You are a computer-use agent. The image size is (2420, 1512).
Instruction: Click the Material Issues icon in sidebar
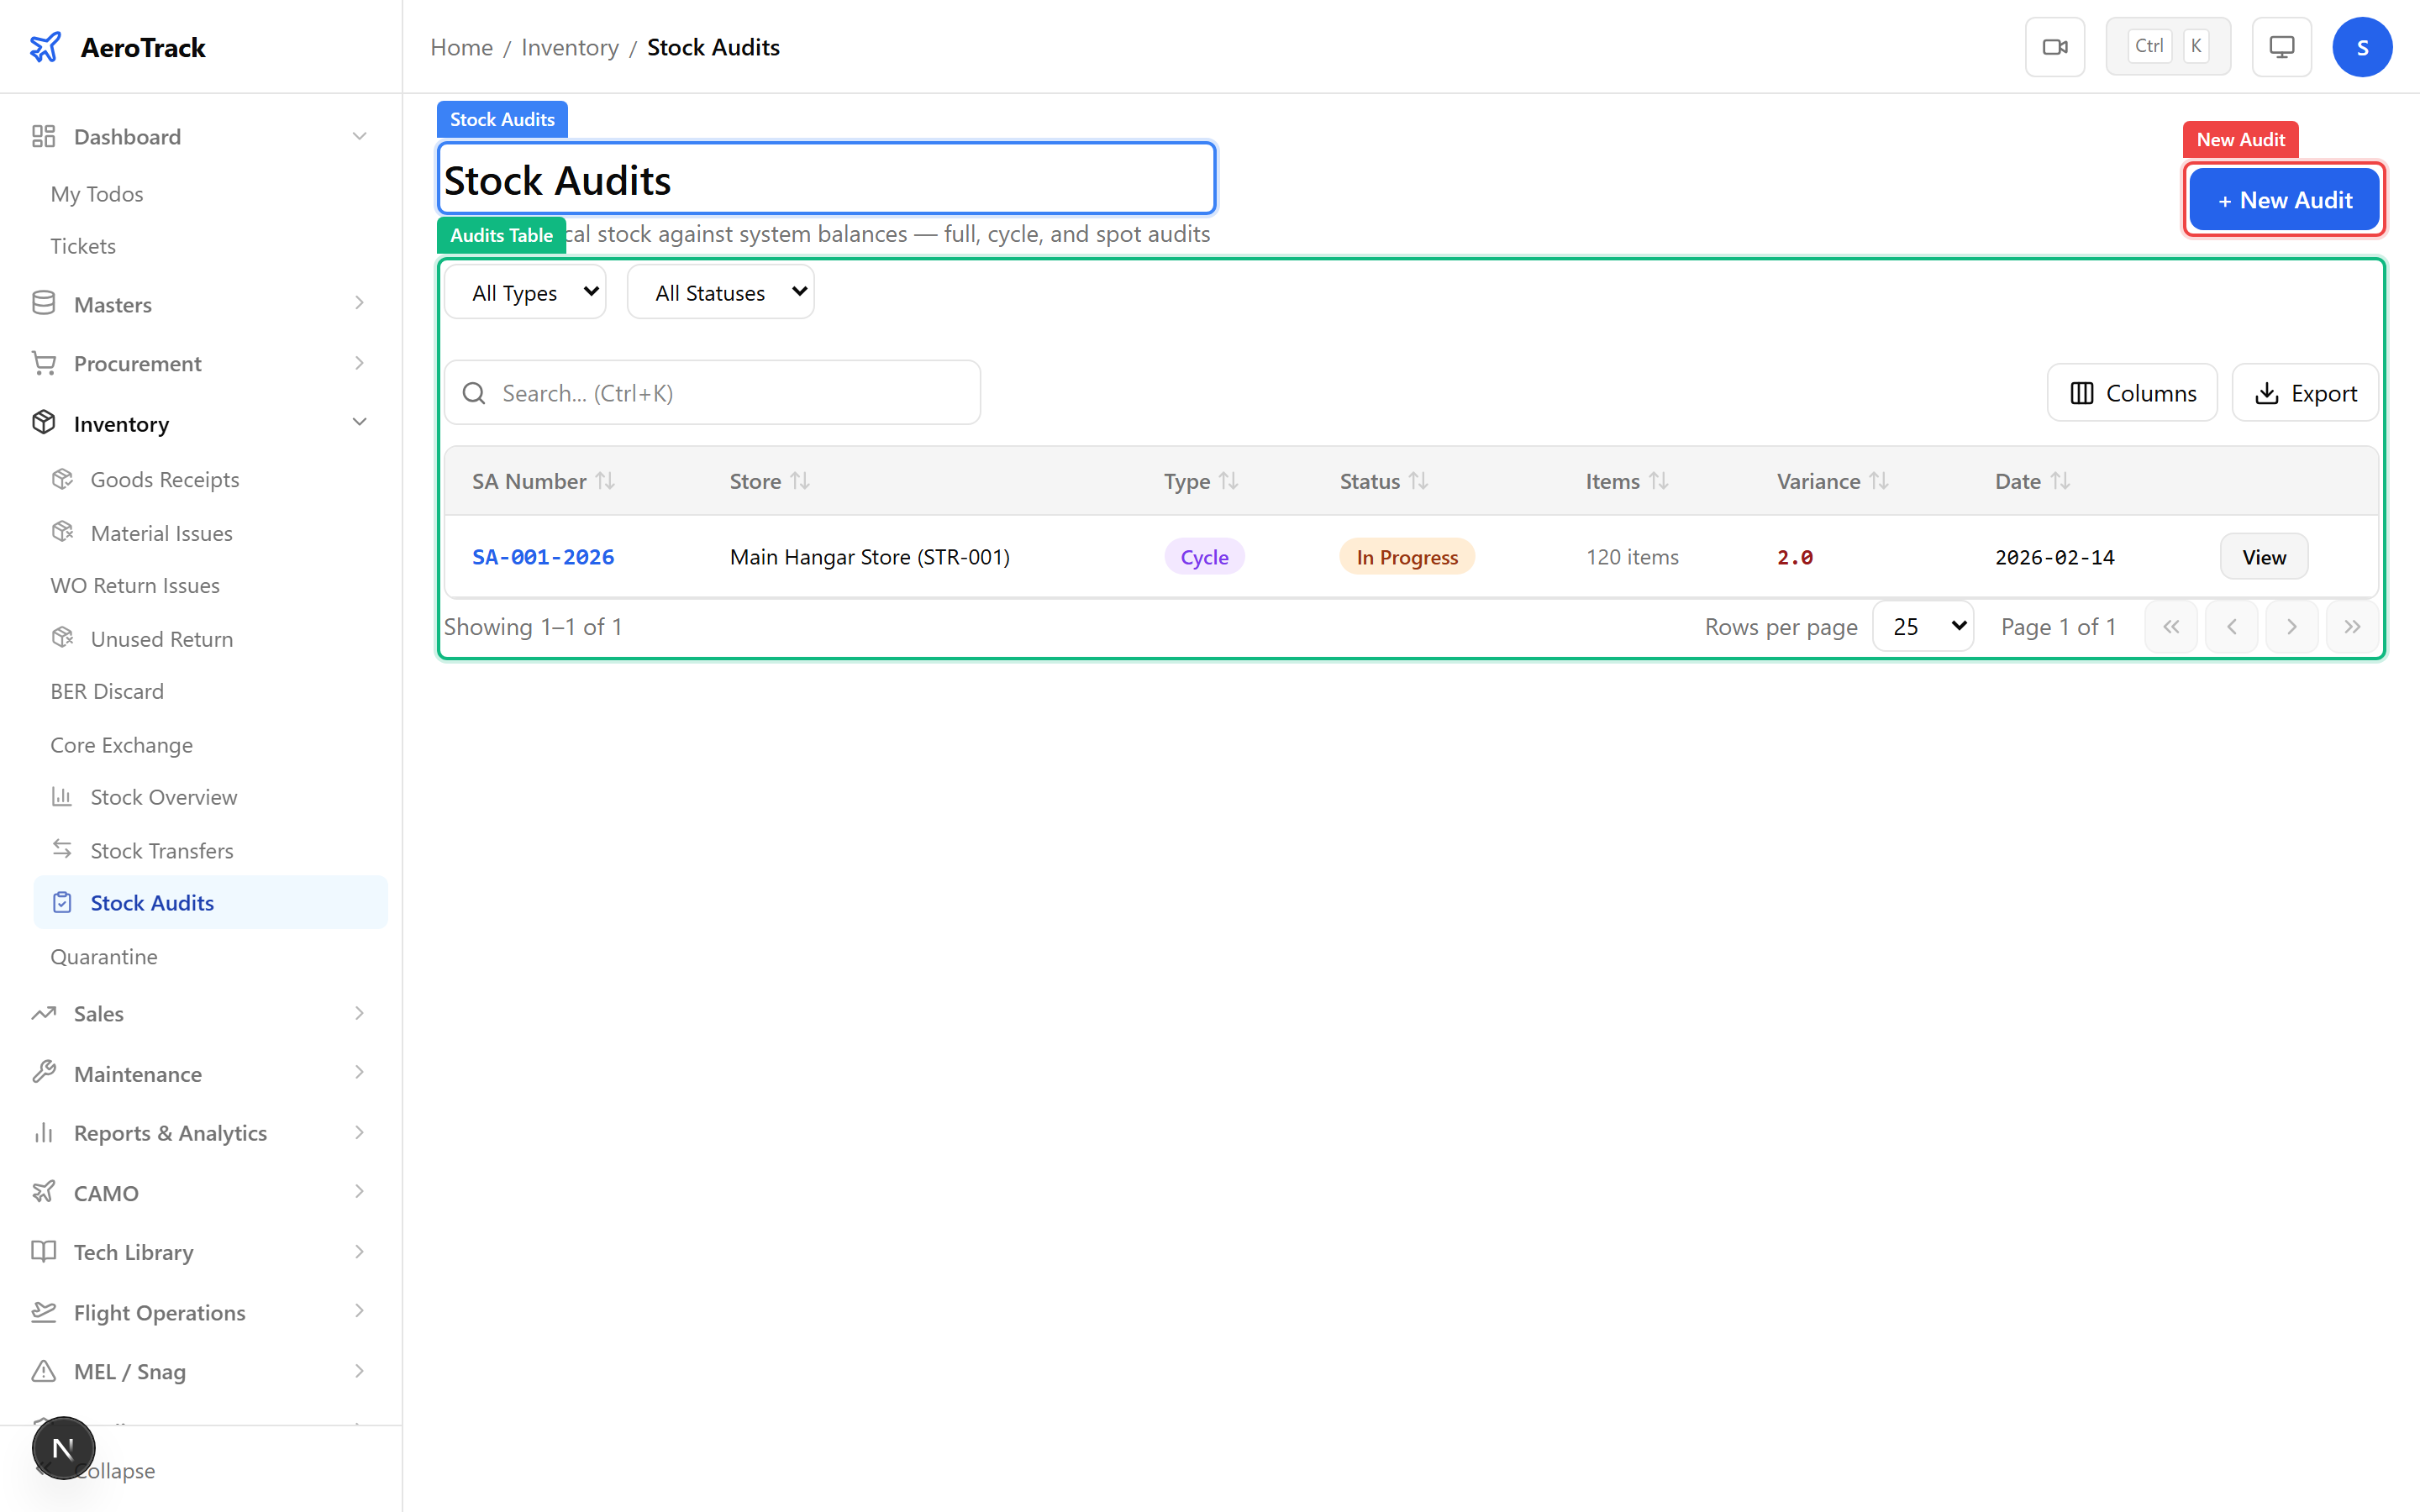(x=63, y=532)
